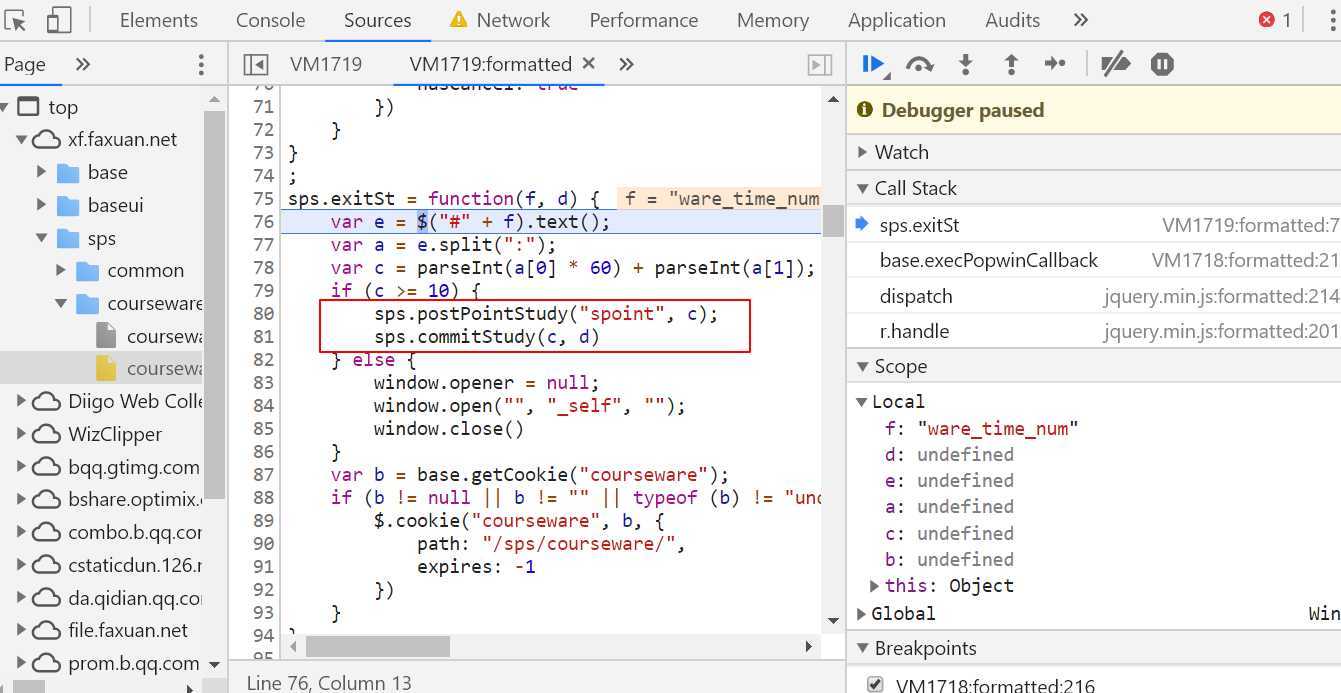Click the code editor vertical scrollbar thumb
The width and height of the screenshot is (1341, 693).
click(x=833, y=221)
